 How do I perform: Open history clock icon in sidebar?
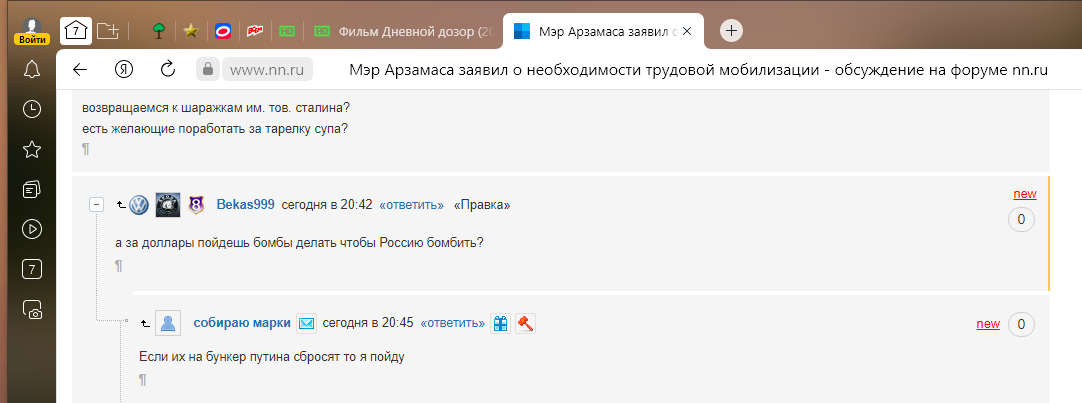(x=32, y=109)
